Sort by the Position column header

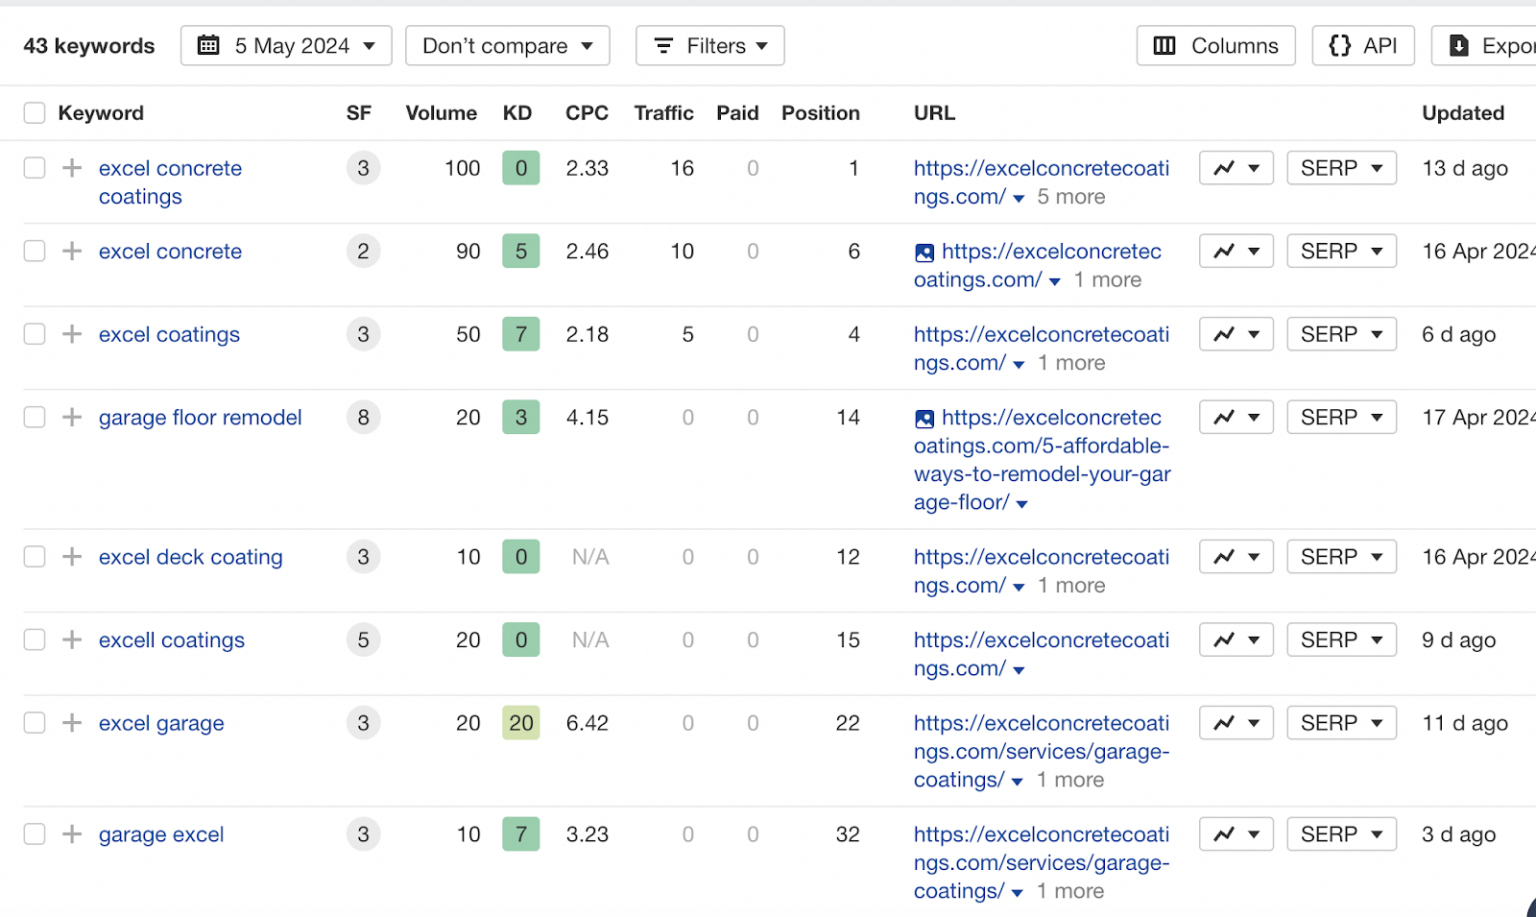(x=820, y=113)
